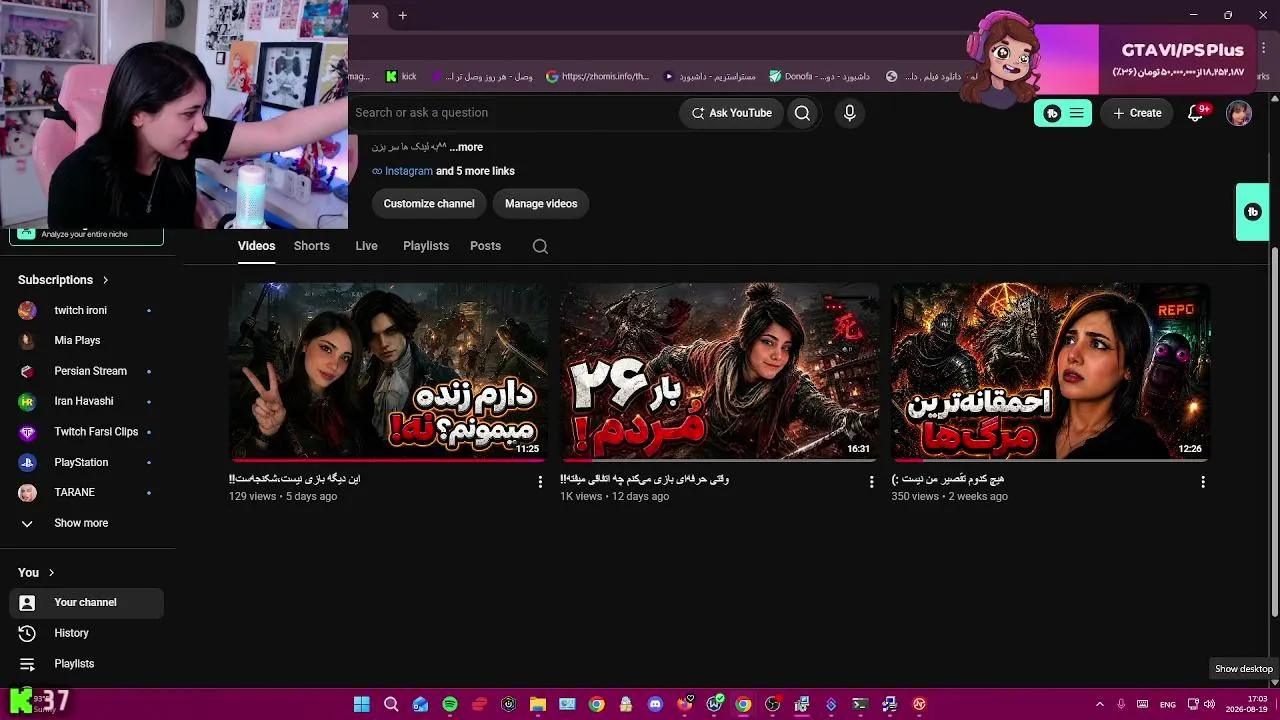Open the zhomis.info Google bookmark
This screenshot has width=1280, height=720.
click(597, 76)
